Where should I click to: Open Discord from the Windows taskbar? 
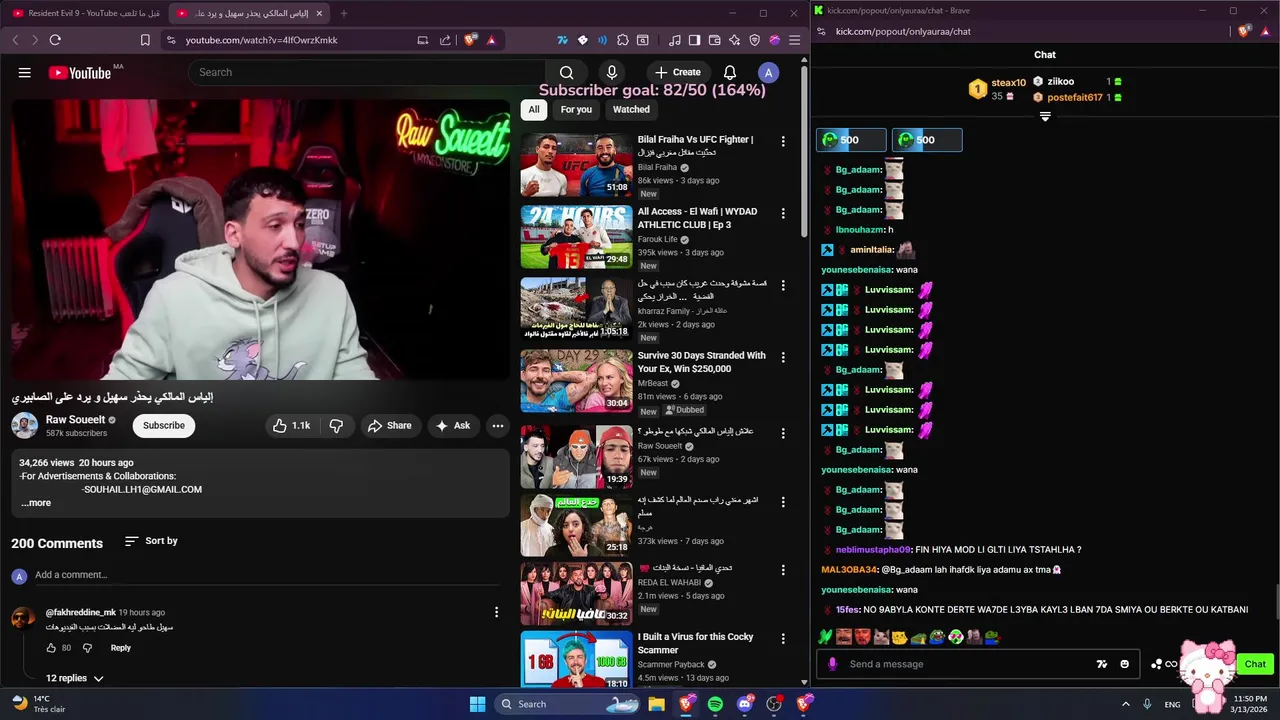pos(744,704)
